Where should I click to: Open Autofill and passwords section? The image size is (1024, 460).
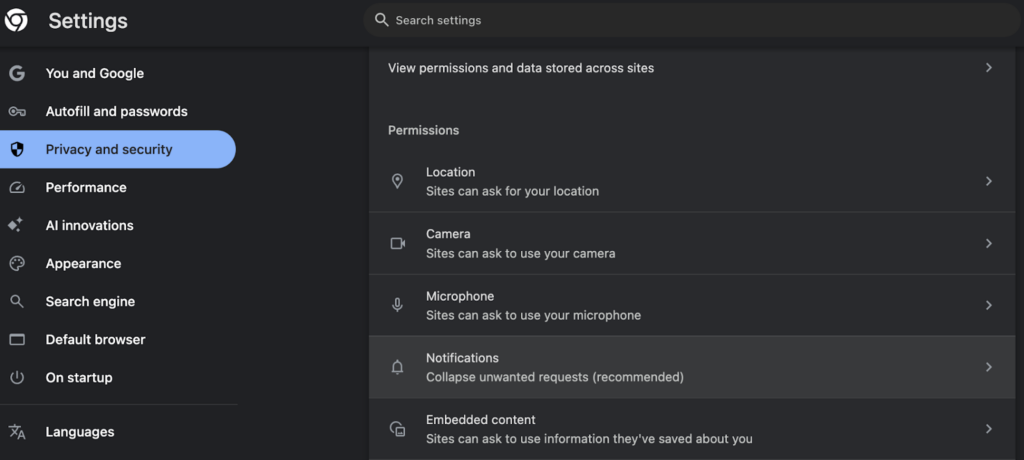tap(118, 112)
